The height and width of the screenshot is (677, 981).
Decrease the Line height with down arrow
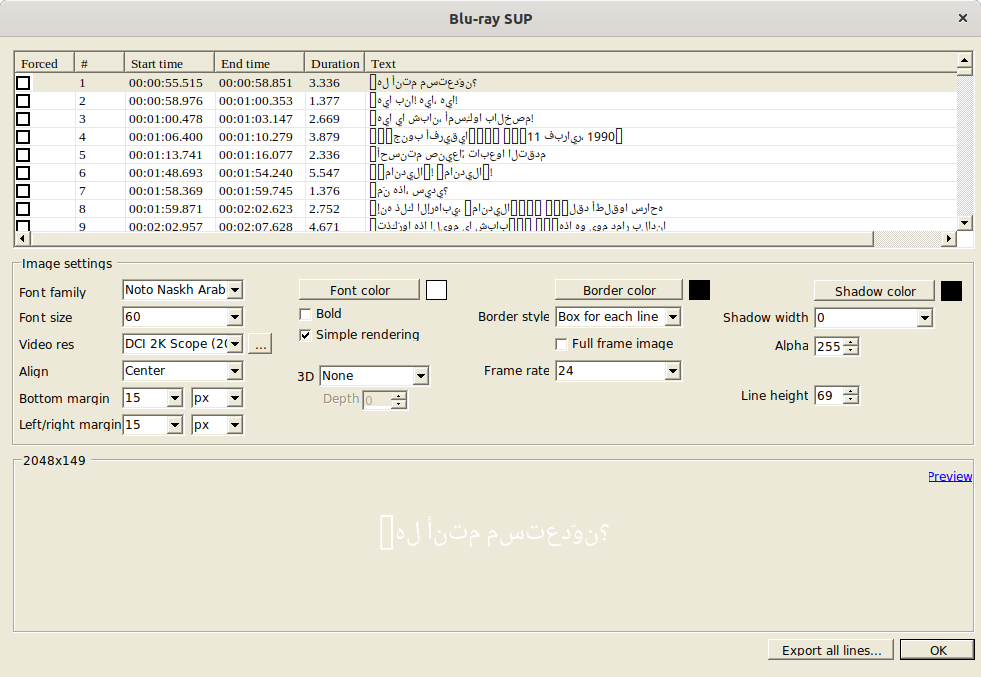(851, 400)
